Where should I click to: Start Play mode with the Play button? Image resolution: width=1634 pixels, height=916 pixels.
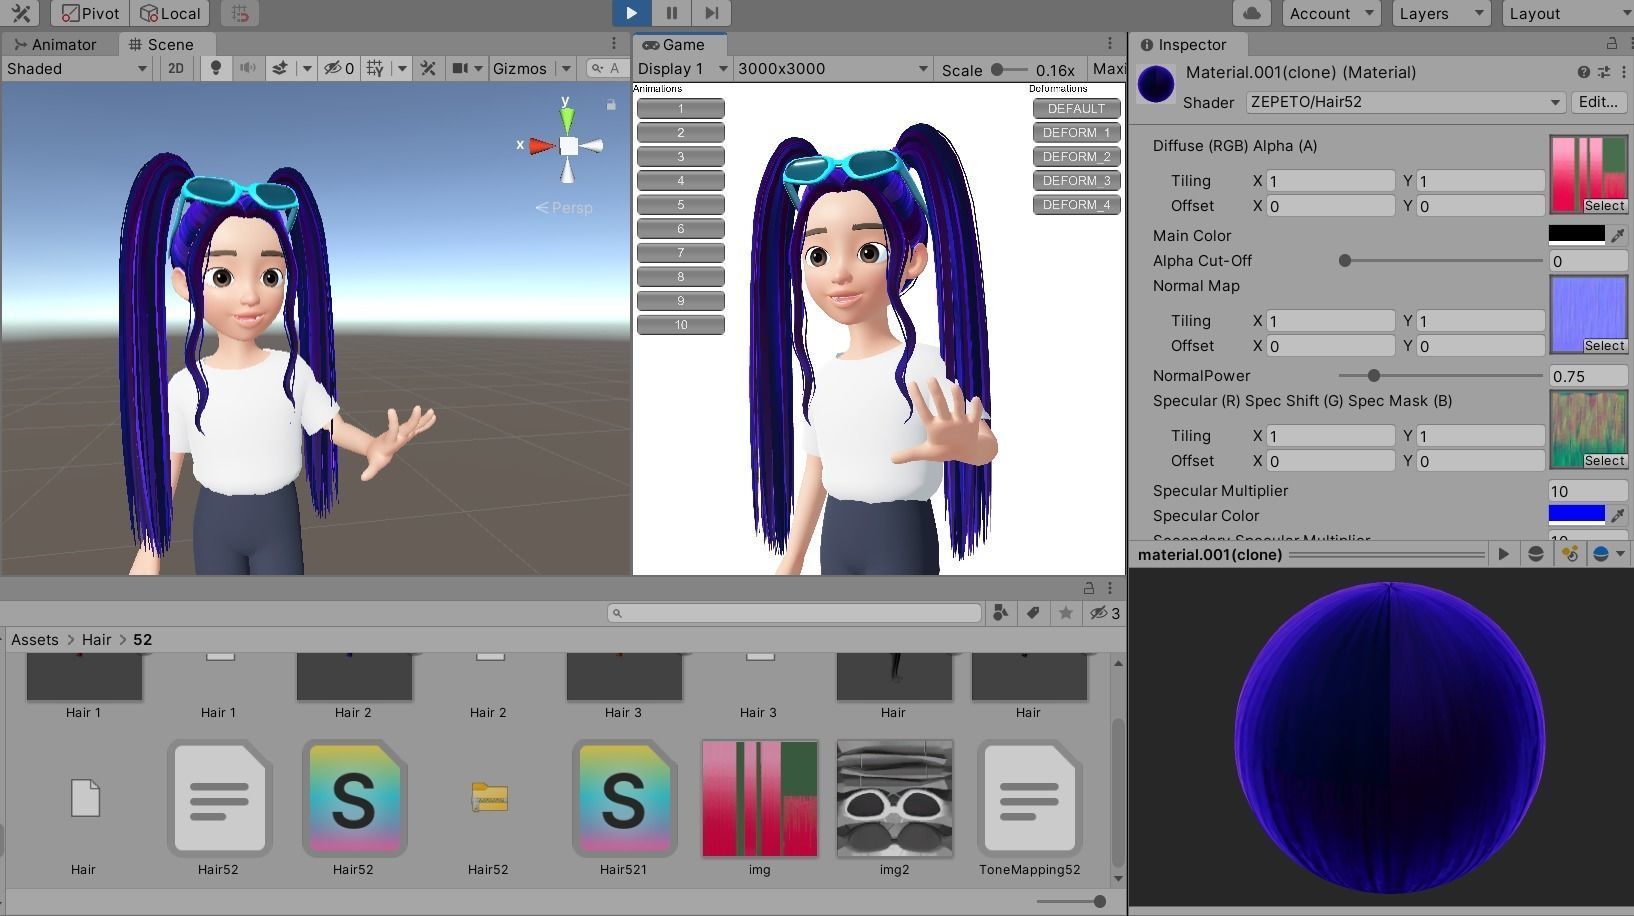coord(631,13)
